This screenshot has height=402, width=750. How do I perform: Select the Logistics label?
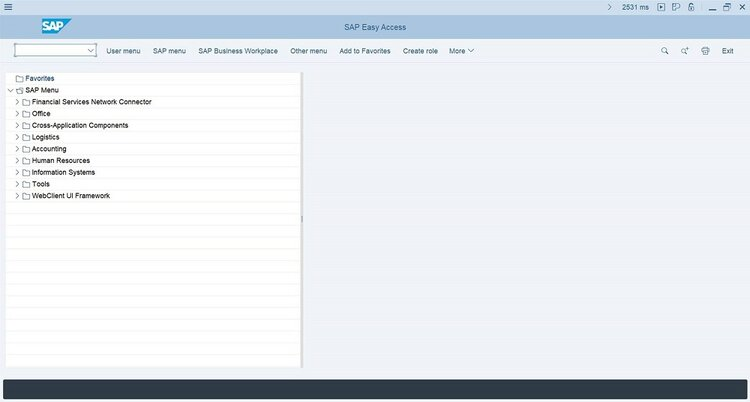click(45, 137)
